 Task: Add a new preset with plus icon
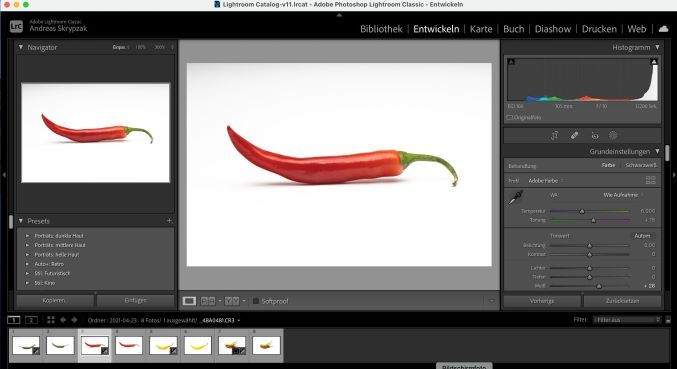169,221
